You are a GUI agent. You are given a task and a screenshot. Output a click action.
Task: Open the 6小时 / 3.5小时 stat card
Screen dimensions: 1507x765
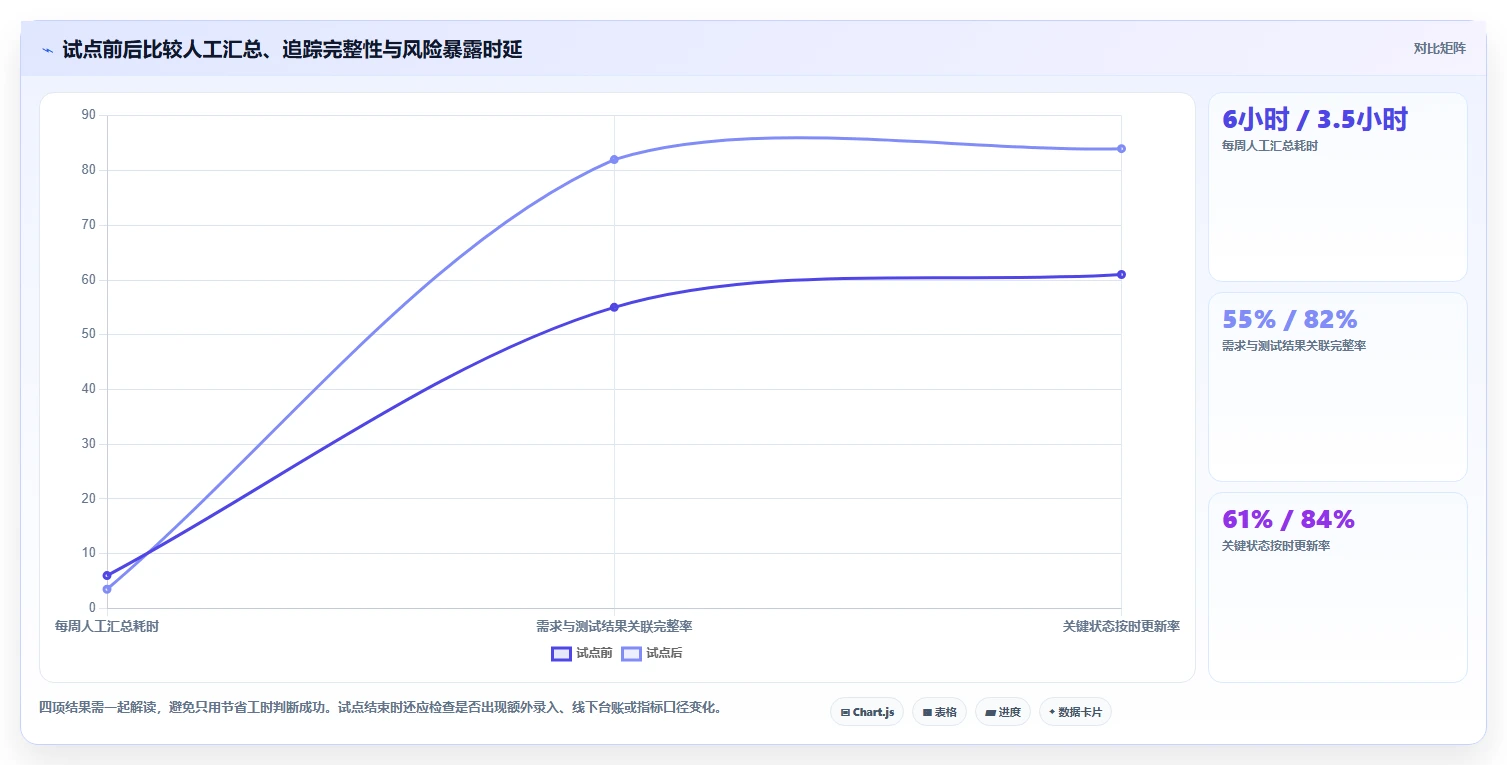pyautogui.click(x=1338, y=188)
